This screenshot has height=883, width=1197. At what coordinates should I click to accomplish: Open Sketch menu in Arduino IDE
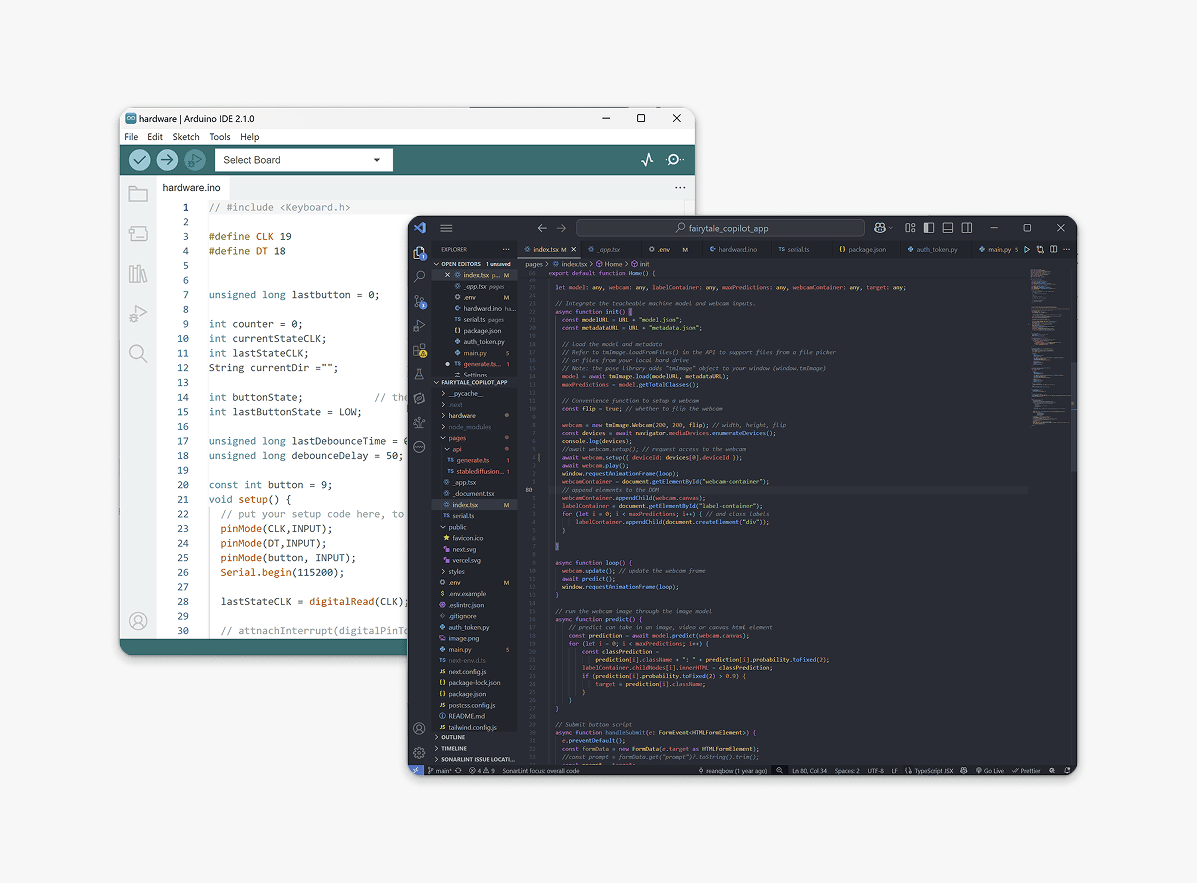pos(186,137)
